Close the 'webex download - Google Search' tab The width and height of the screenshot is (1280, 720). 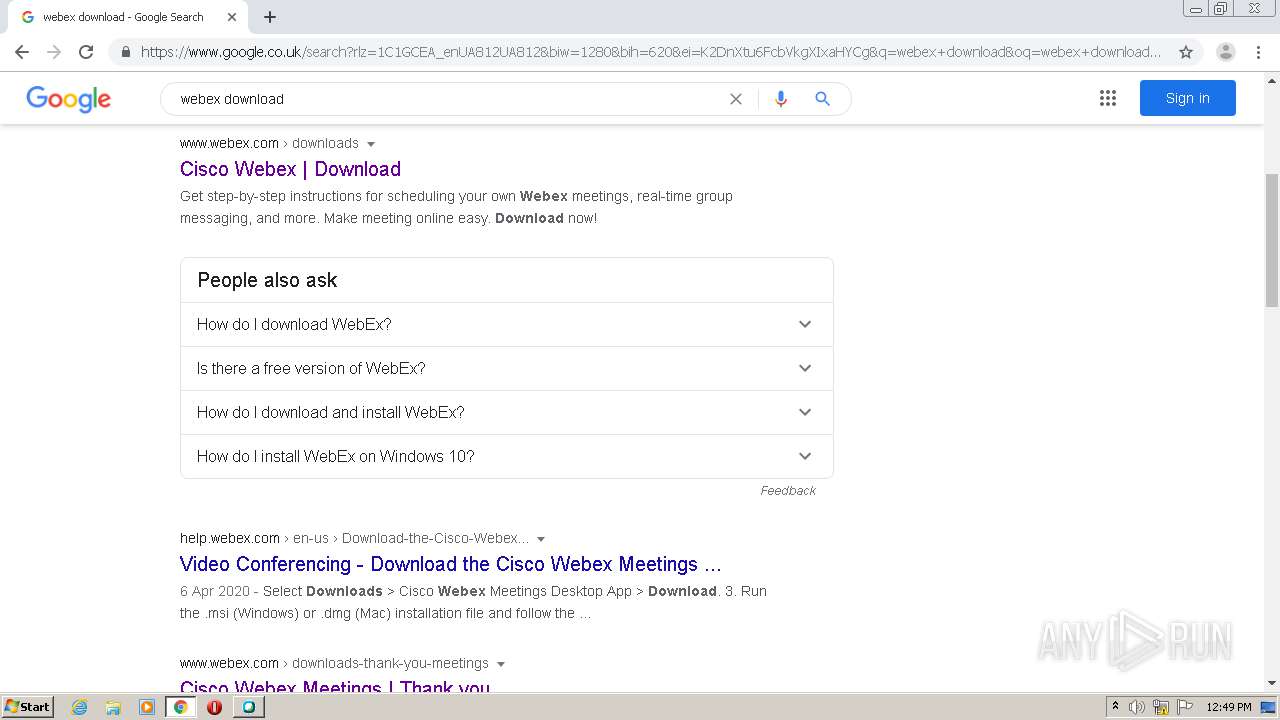click(232, 17)
